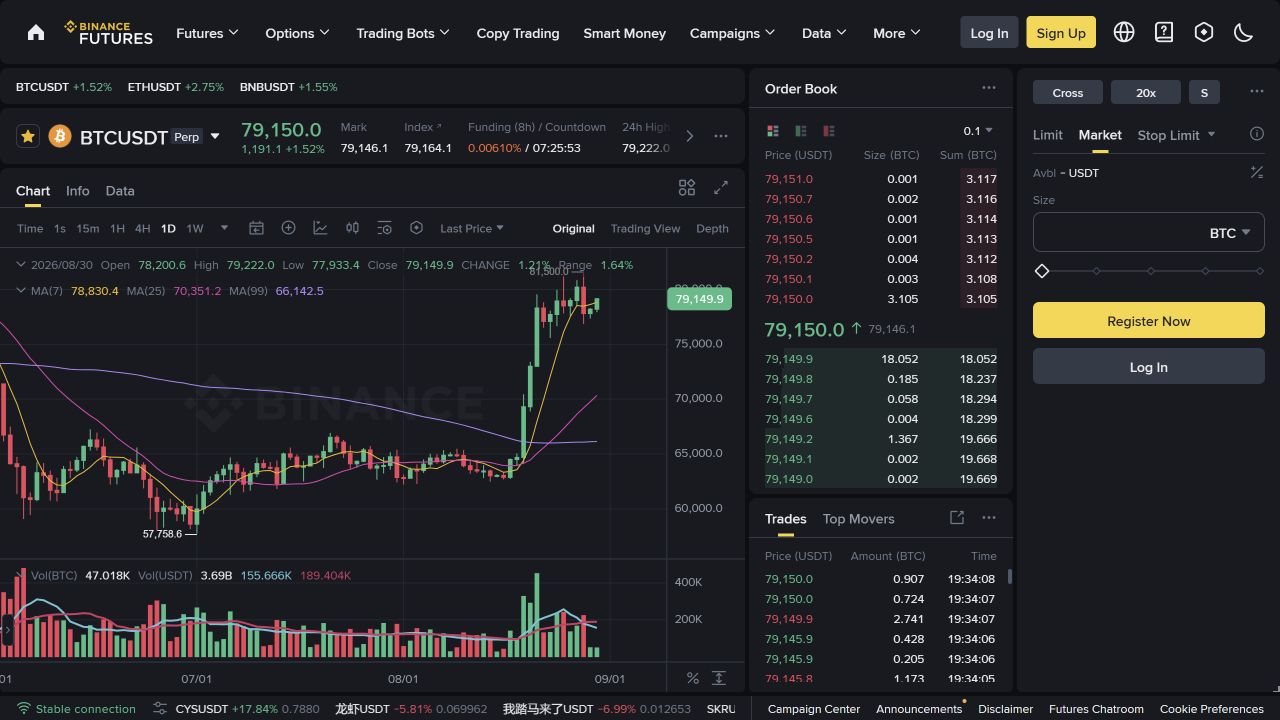Screen dimensions: 1280x720
Task: Open the Futures dropdown menu
Action: (207, 33)
